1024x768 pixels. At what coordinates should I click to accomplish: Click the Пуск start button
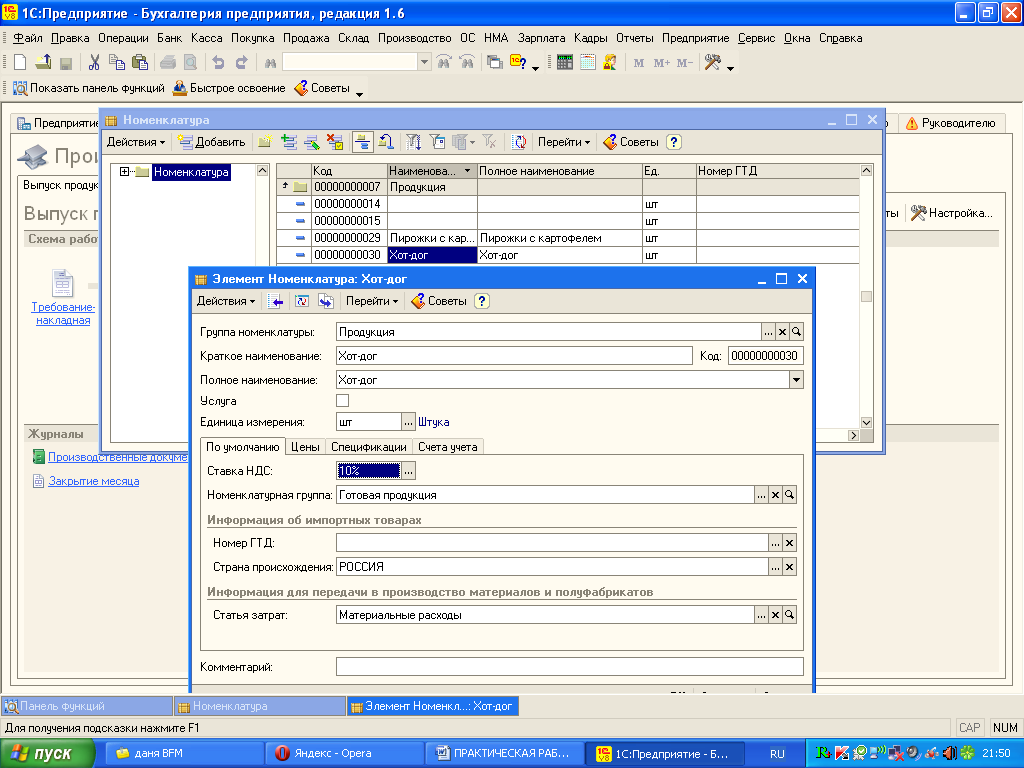[46, 754]
